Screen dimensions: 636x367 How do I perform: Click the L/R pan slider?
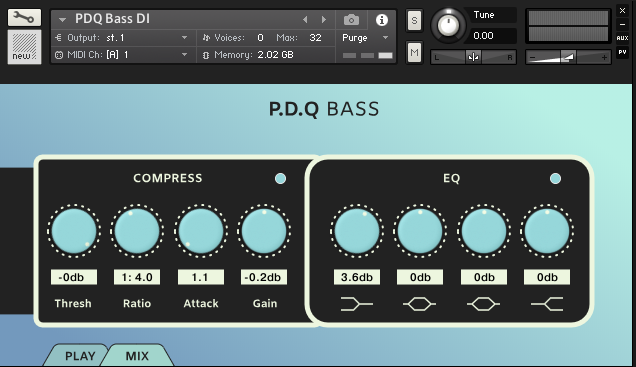pos(473,57)
